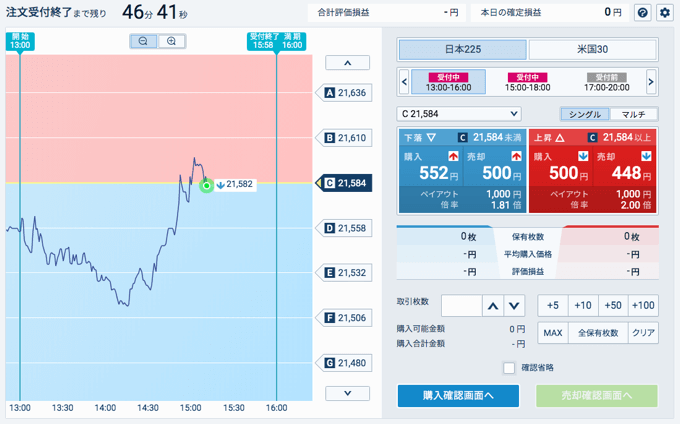Add 10 contracts with +10 button
Screen dimensions: 680x424
[583, 306]
